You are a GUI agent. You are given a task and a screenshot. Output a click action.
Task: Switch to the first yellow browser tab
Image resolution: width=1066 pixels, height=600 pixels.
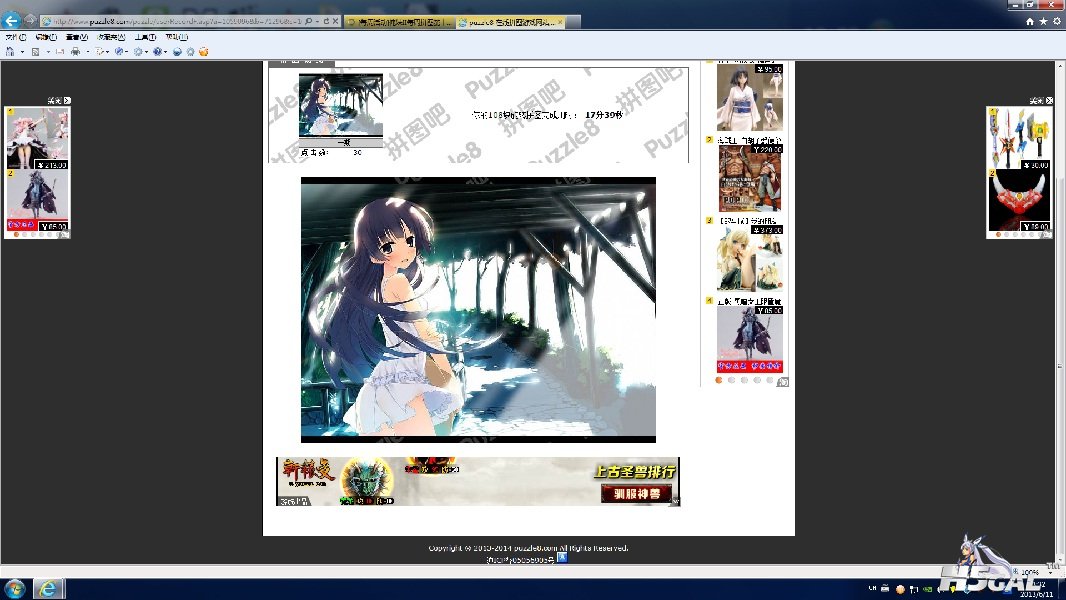click(400, 22)
